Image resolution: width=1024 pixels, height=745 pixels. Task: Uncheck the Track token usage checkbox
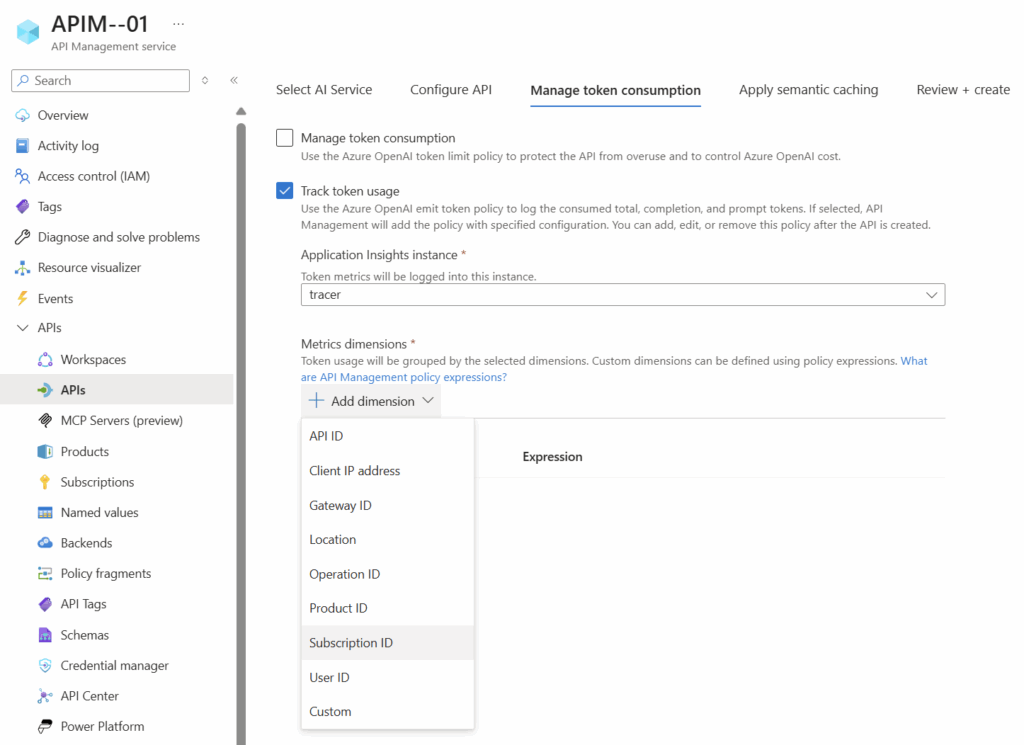point(285,191)
